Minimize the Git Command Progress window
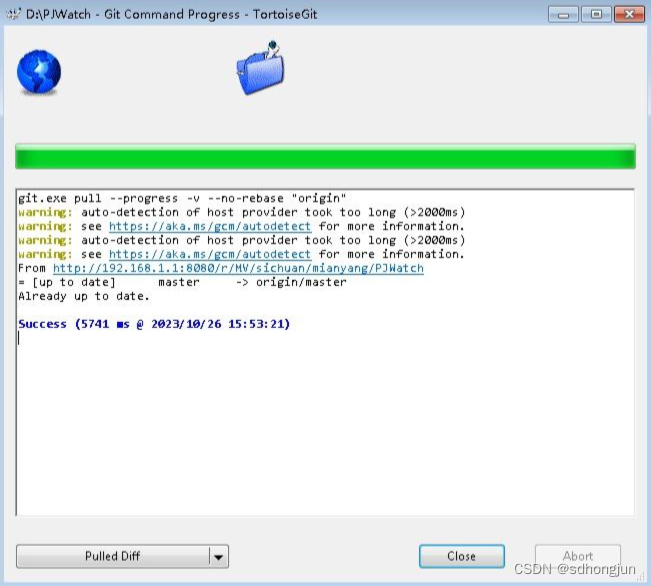 coord(563,15)
